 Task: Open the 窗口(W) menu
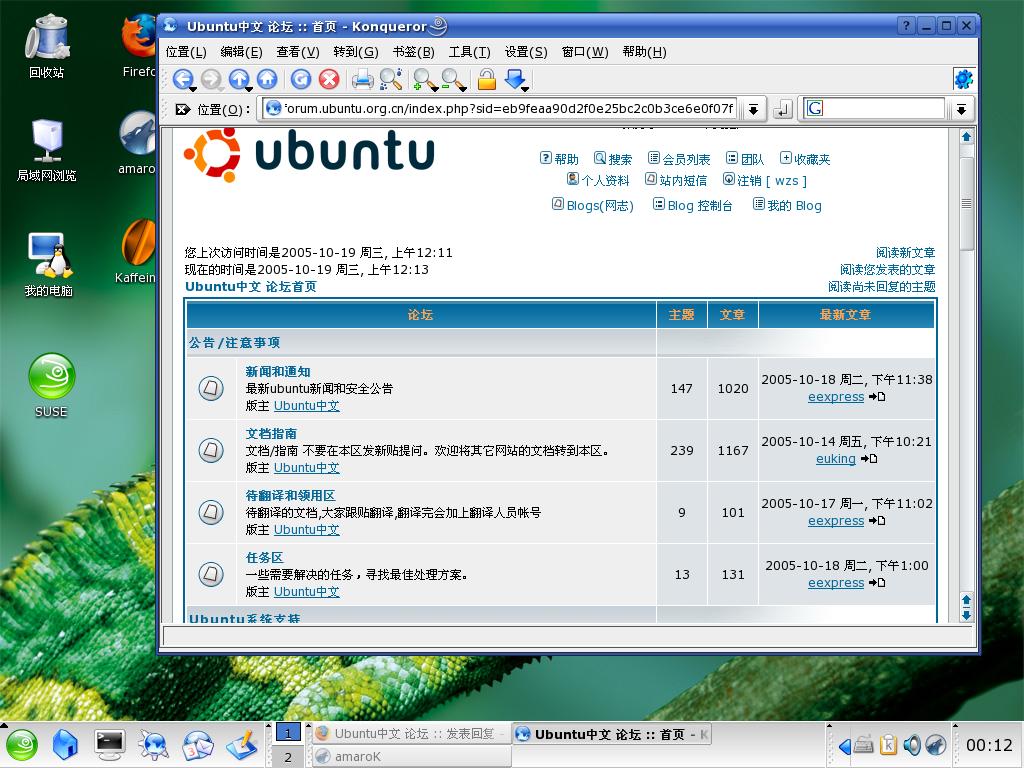585,52
